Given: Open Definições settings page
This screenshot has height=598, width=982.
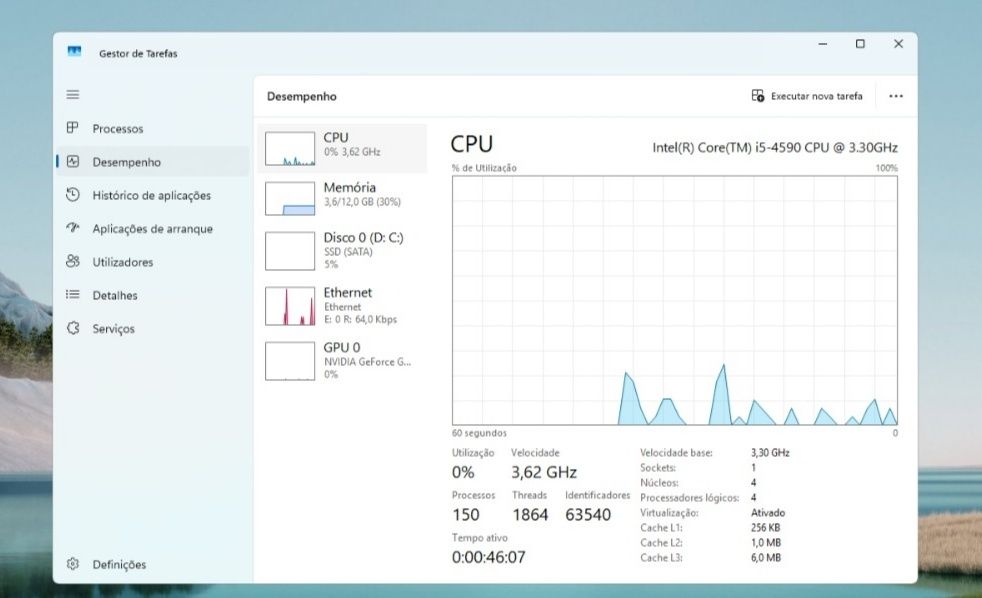Looking at the screenshot, I should (x=153, y=564).
